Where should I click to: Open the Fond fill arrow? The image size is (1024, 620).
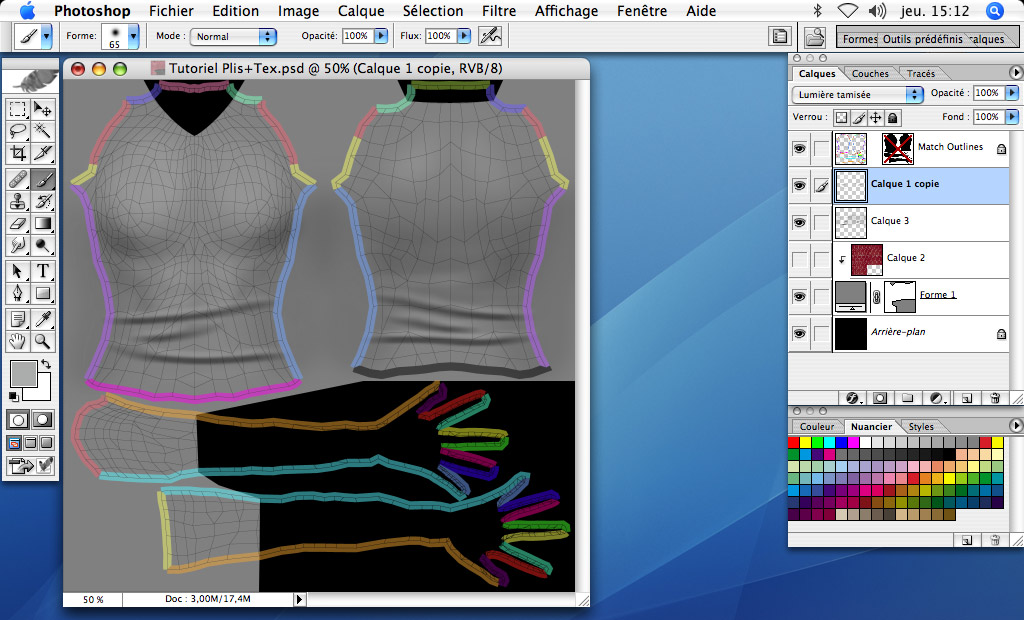[1012, 117]
